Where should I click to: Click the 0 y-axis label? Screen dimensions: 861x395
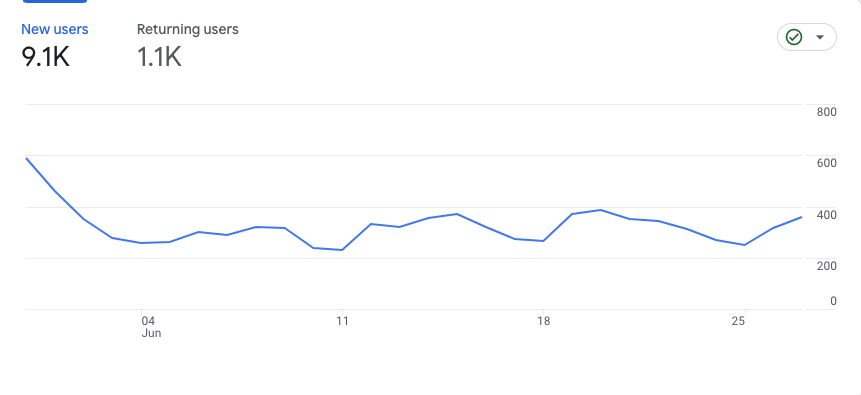point(834,301)
